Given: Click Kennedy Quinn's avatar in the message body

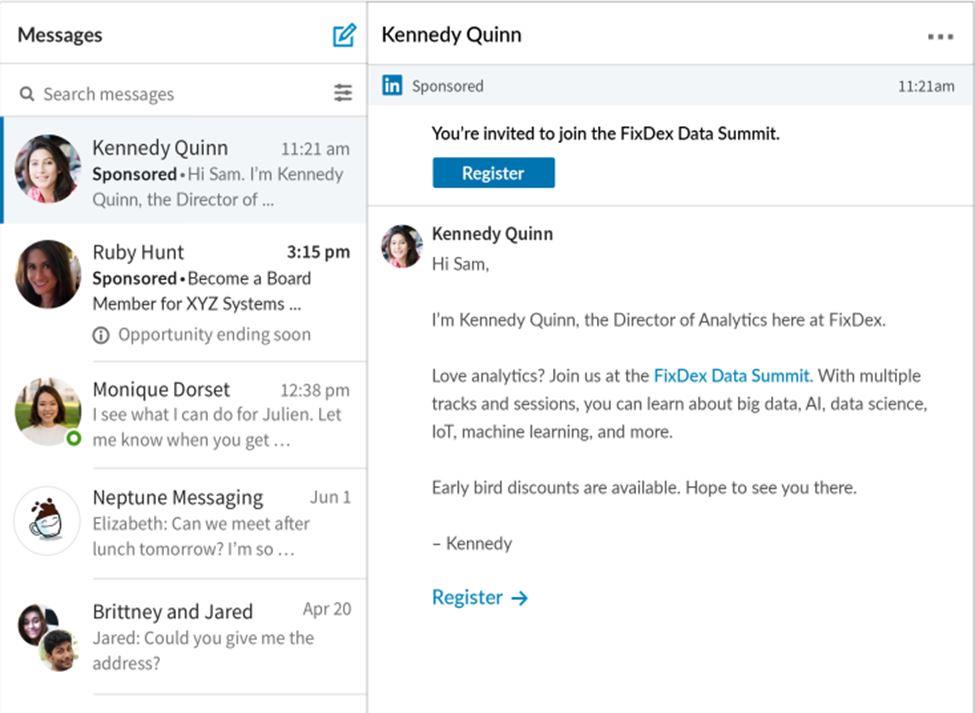Looking at the screenshot, I should click(402, 246).
